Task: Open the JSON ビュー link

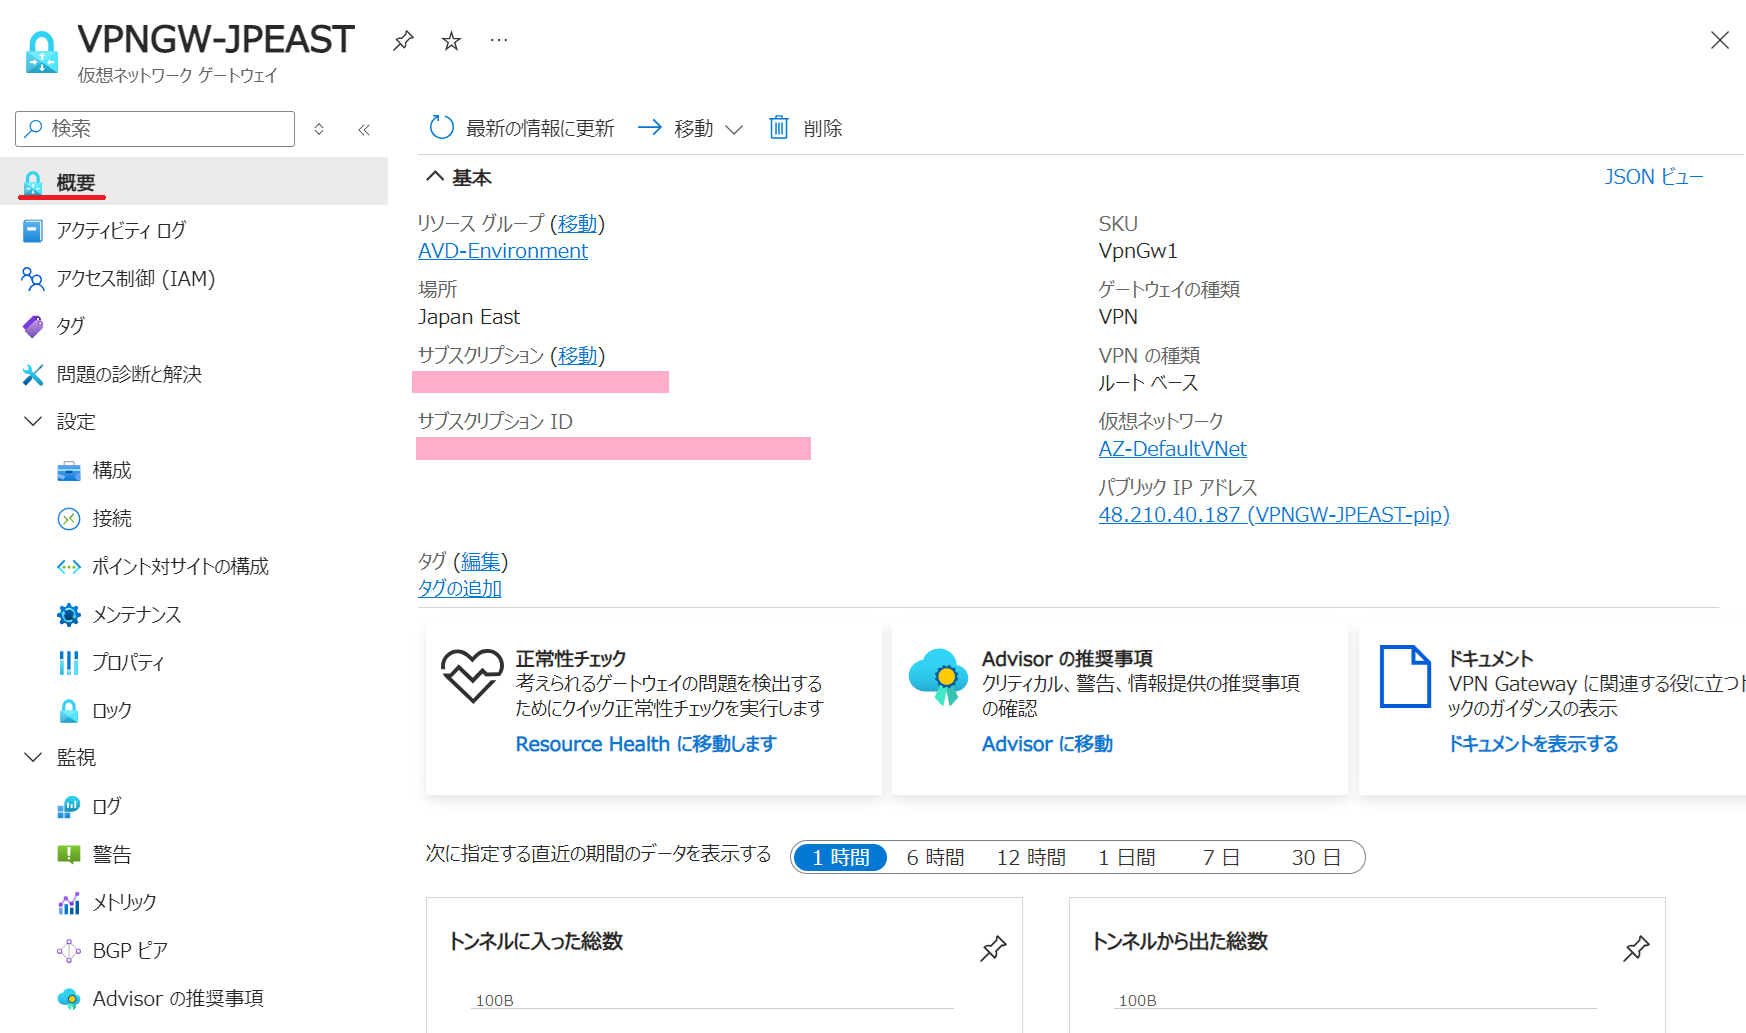Action: [1654, 177]
